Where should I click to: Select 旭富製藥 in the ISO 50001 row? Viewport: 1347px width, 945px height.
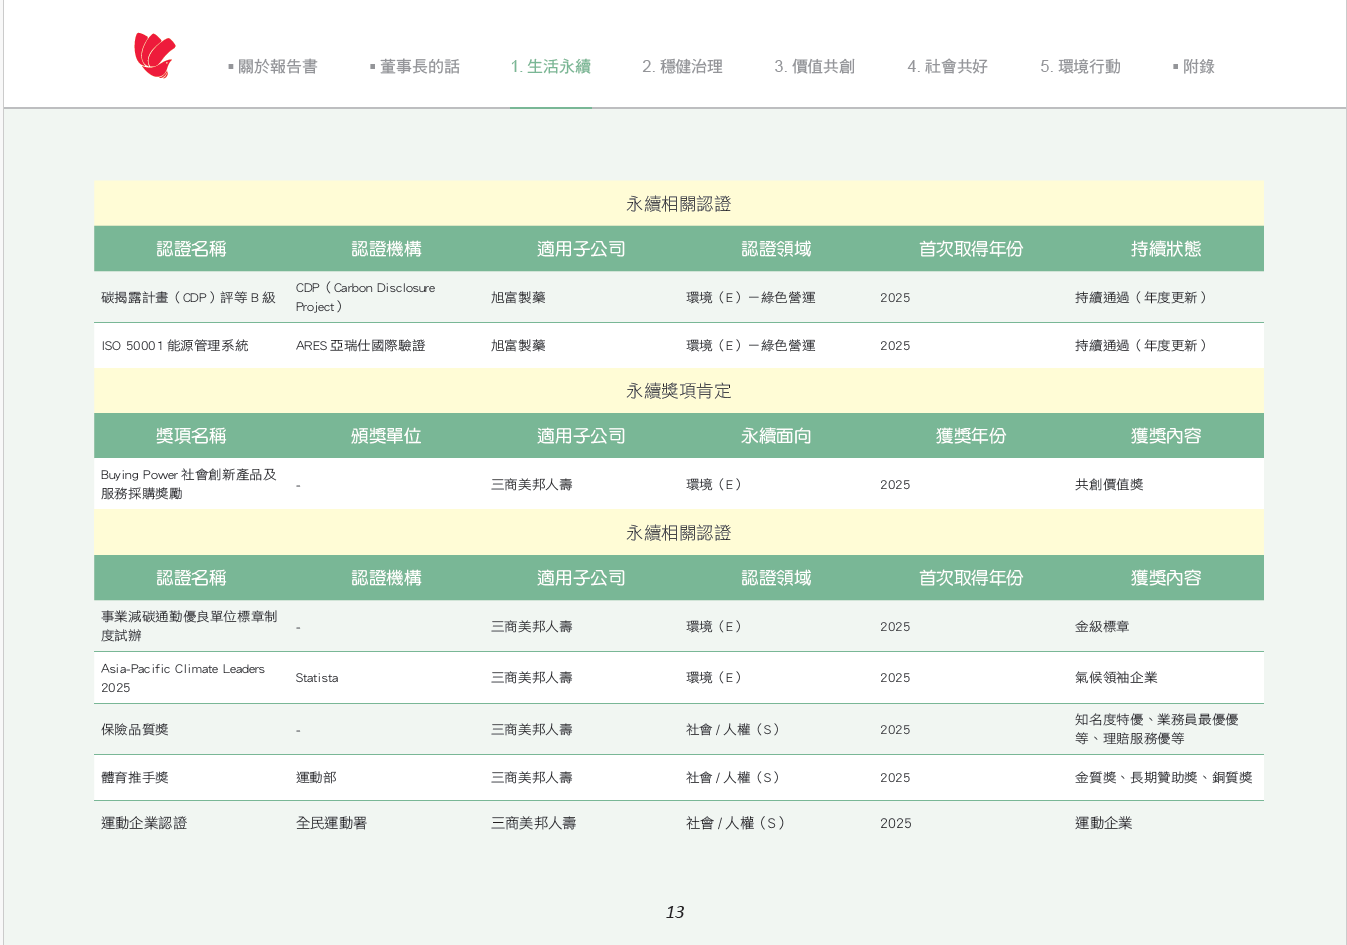[518, 346]
